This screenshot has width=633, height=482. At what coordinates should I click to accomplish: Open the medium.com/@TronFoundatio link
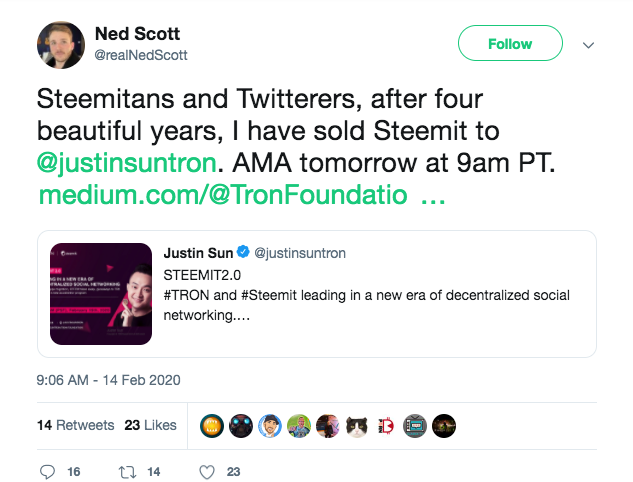[242, 195]
